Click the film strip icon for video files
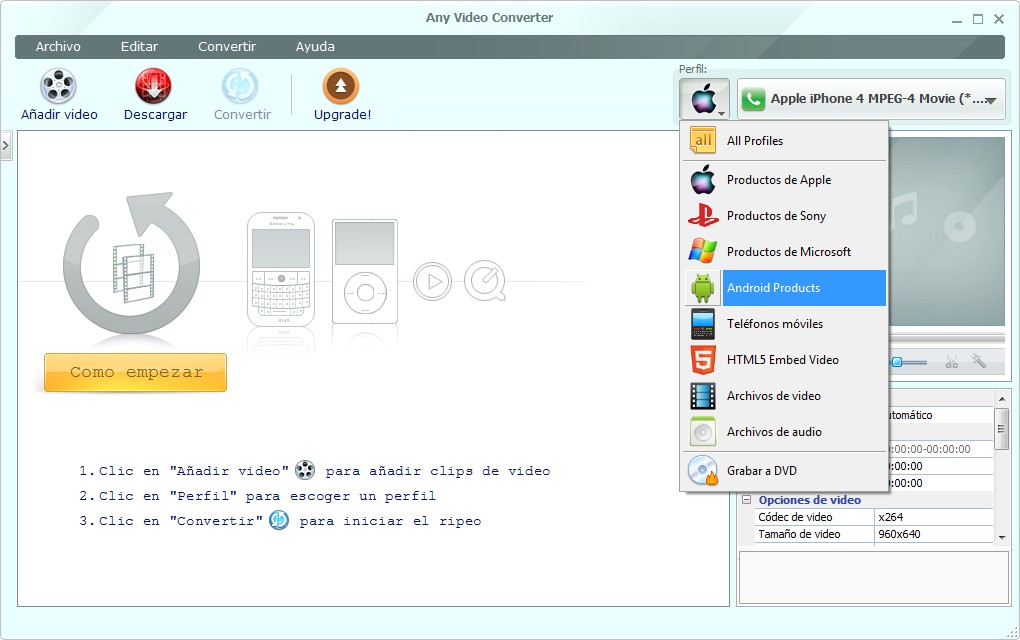 [703, 395]
